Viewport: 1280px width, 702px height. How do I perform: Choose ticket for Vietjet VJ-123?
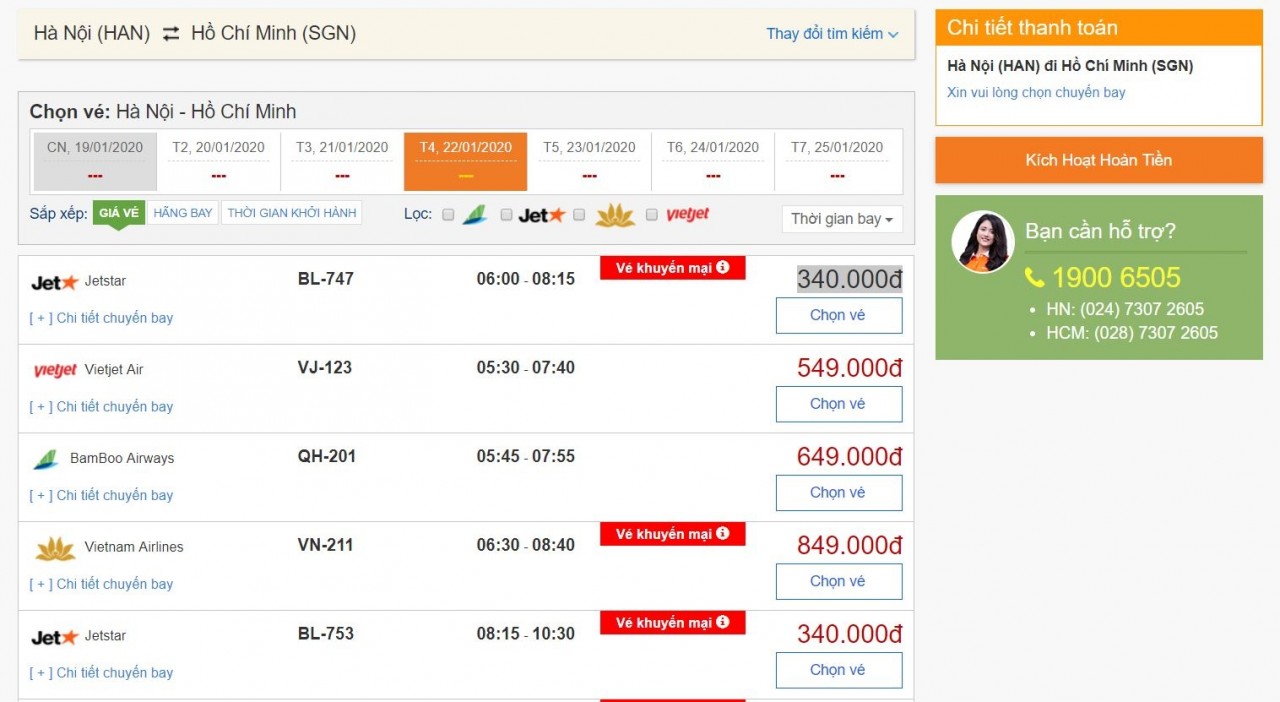click(x=839, y=405)
